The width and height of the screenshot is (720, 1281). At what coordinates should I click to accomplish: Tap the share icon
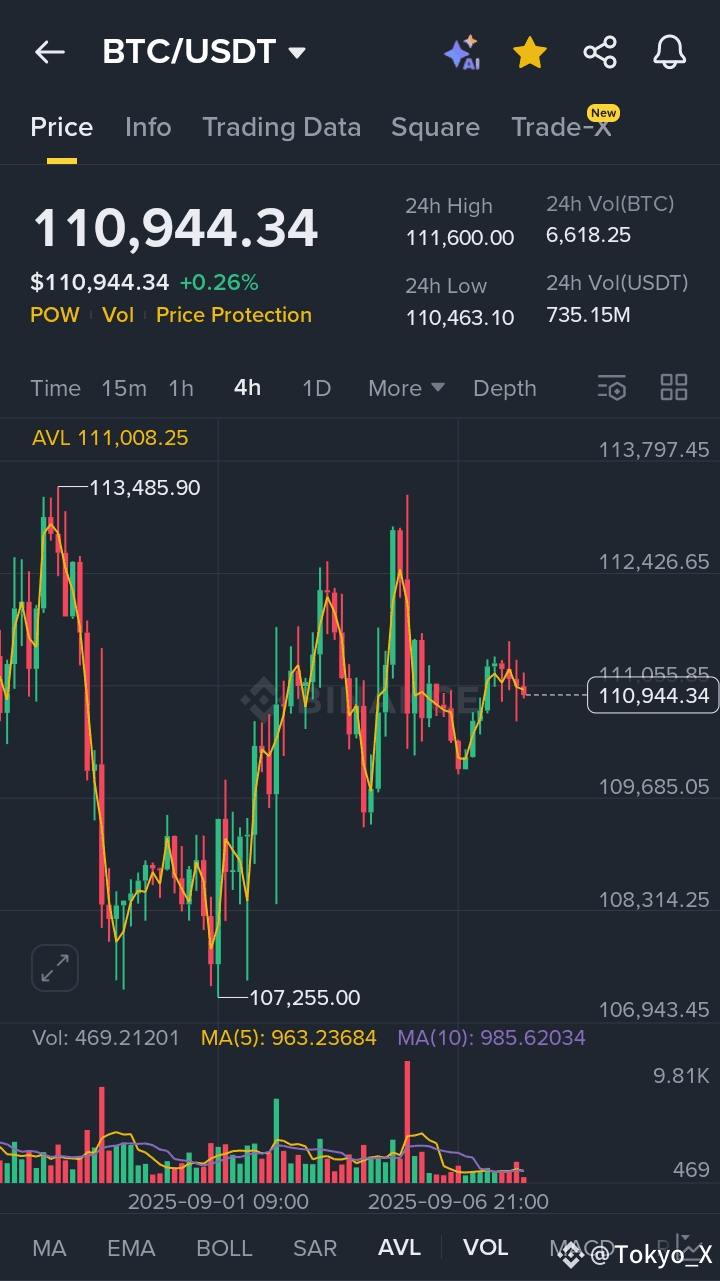coord(600,53)
